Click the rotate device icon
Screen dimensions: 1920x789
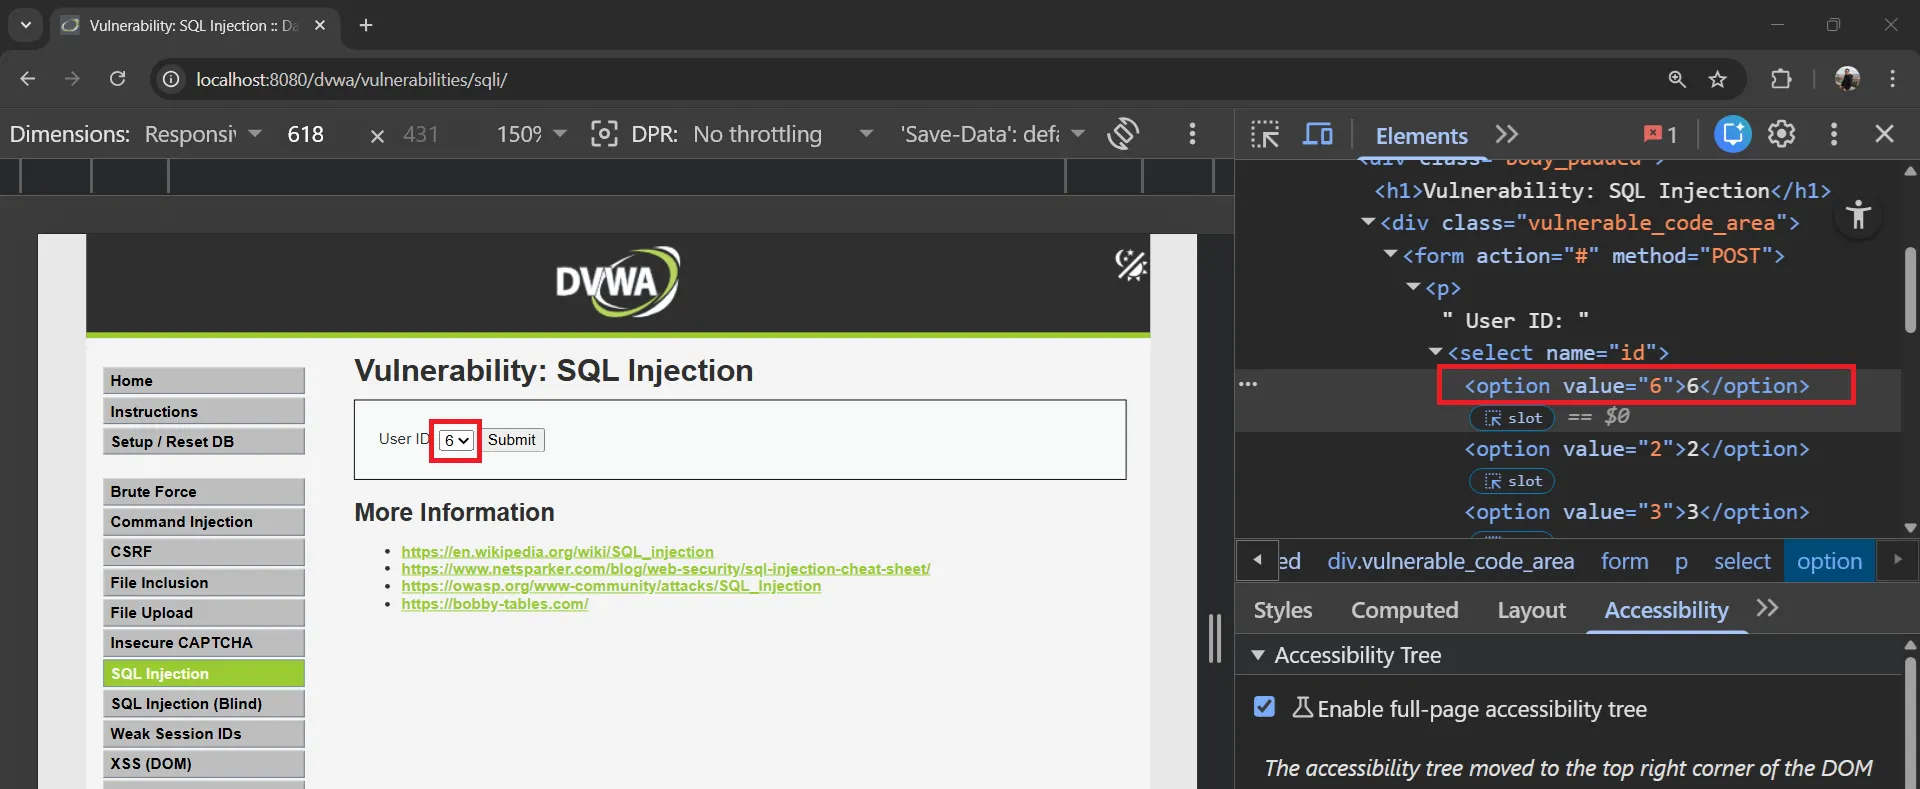tap(1123, 133)
